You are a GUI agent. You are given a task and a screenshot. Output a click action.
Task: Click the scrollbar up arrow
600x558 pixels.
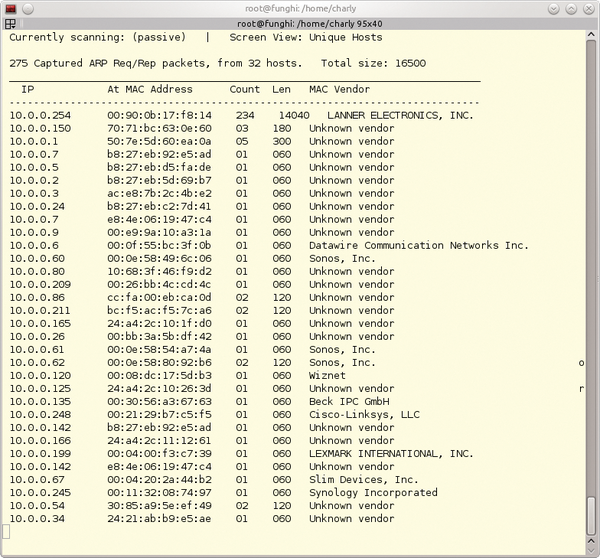point(591,35)
